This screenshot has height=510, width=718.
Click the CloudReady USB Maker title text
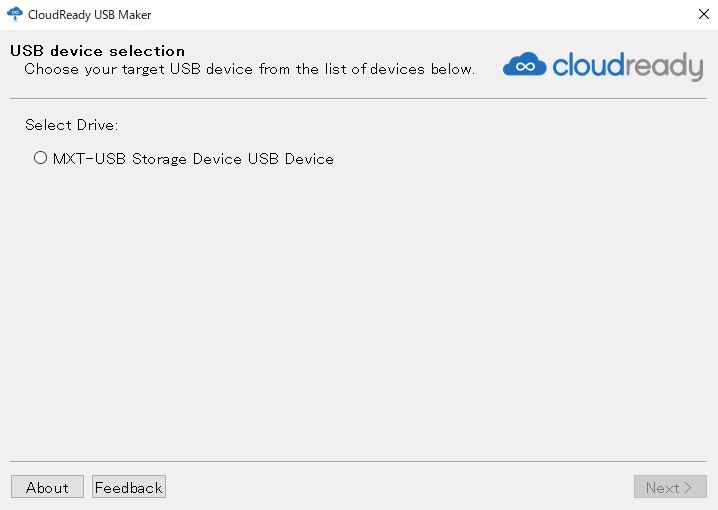[x=90, y=15]
